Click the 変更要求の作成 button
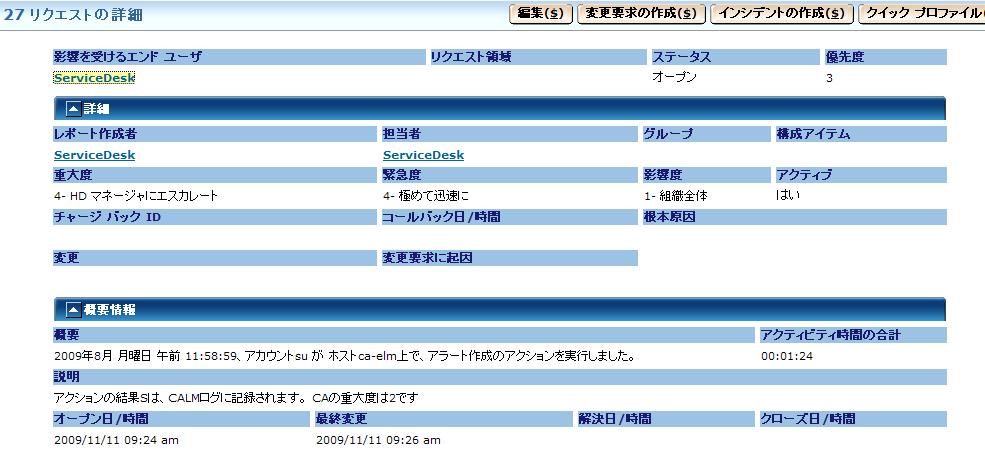Viewport: 985px width, 452px height. pos(641,14)
